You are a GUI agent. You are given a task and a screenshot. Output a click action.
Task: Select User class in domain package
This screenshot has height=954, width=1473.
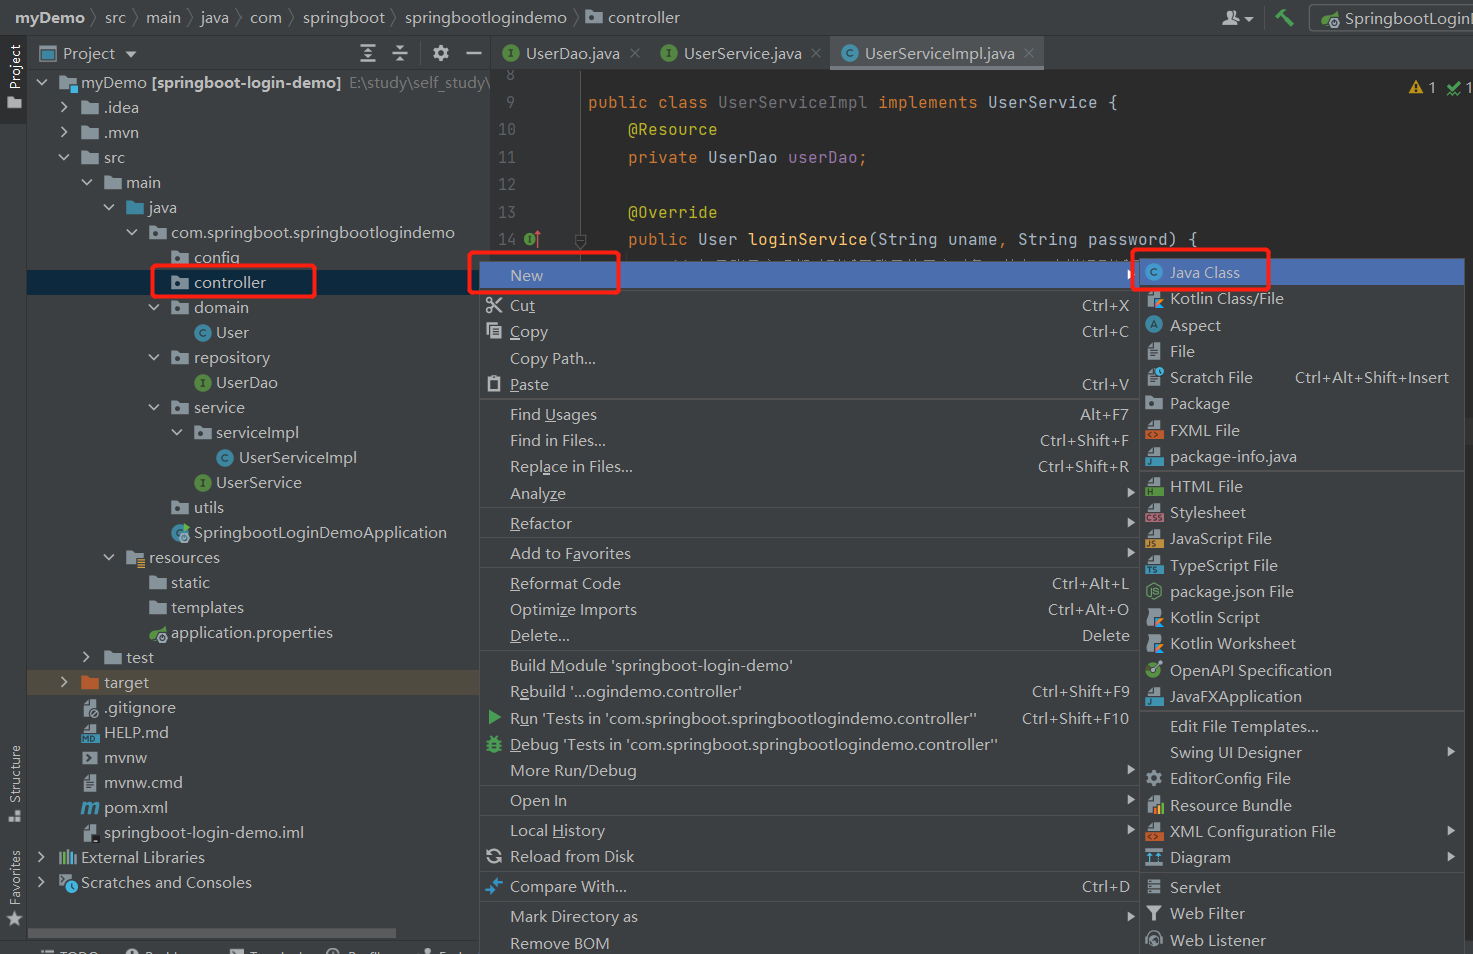231,332
